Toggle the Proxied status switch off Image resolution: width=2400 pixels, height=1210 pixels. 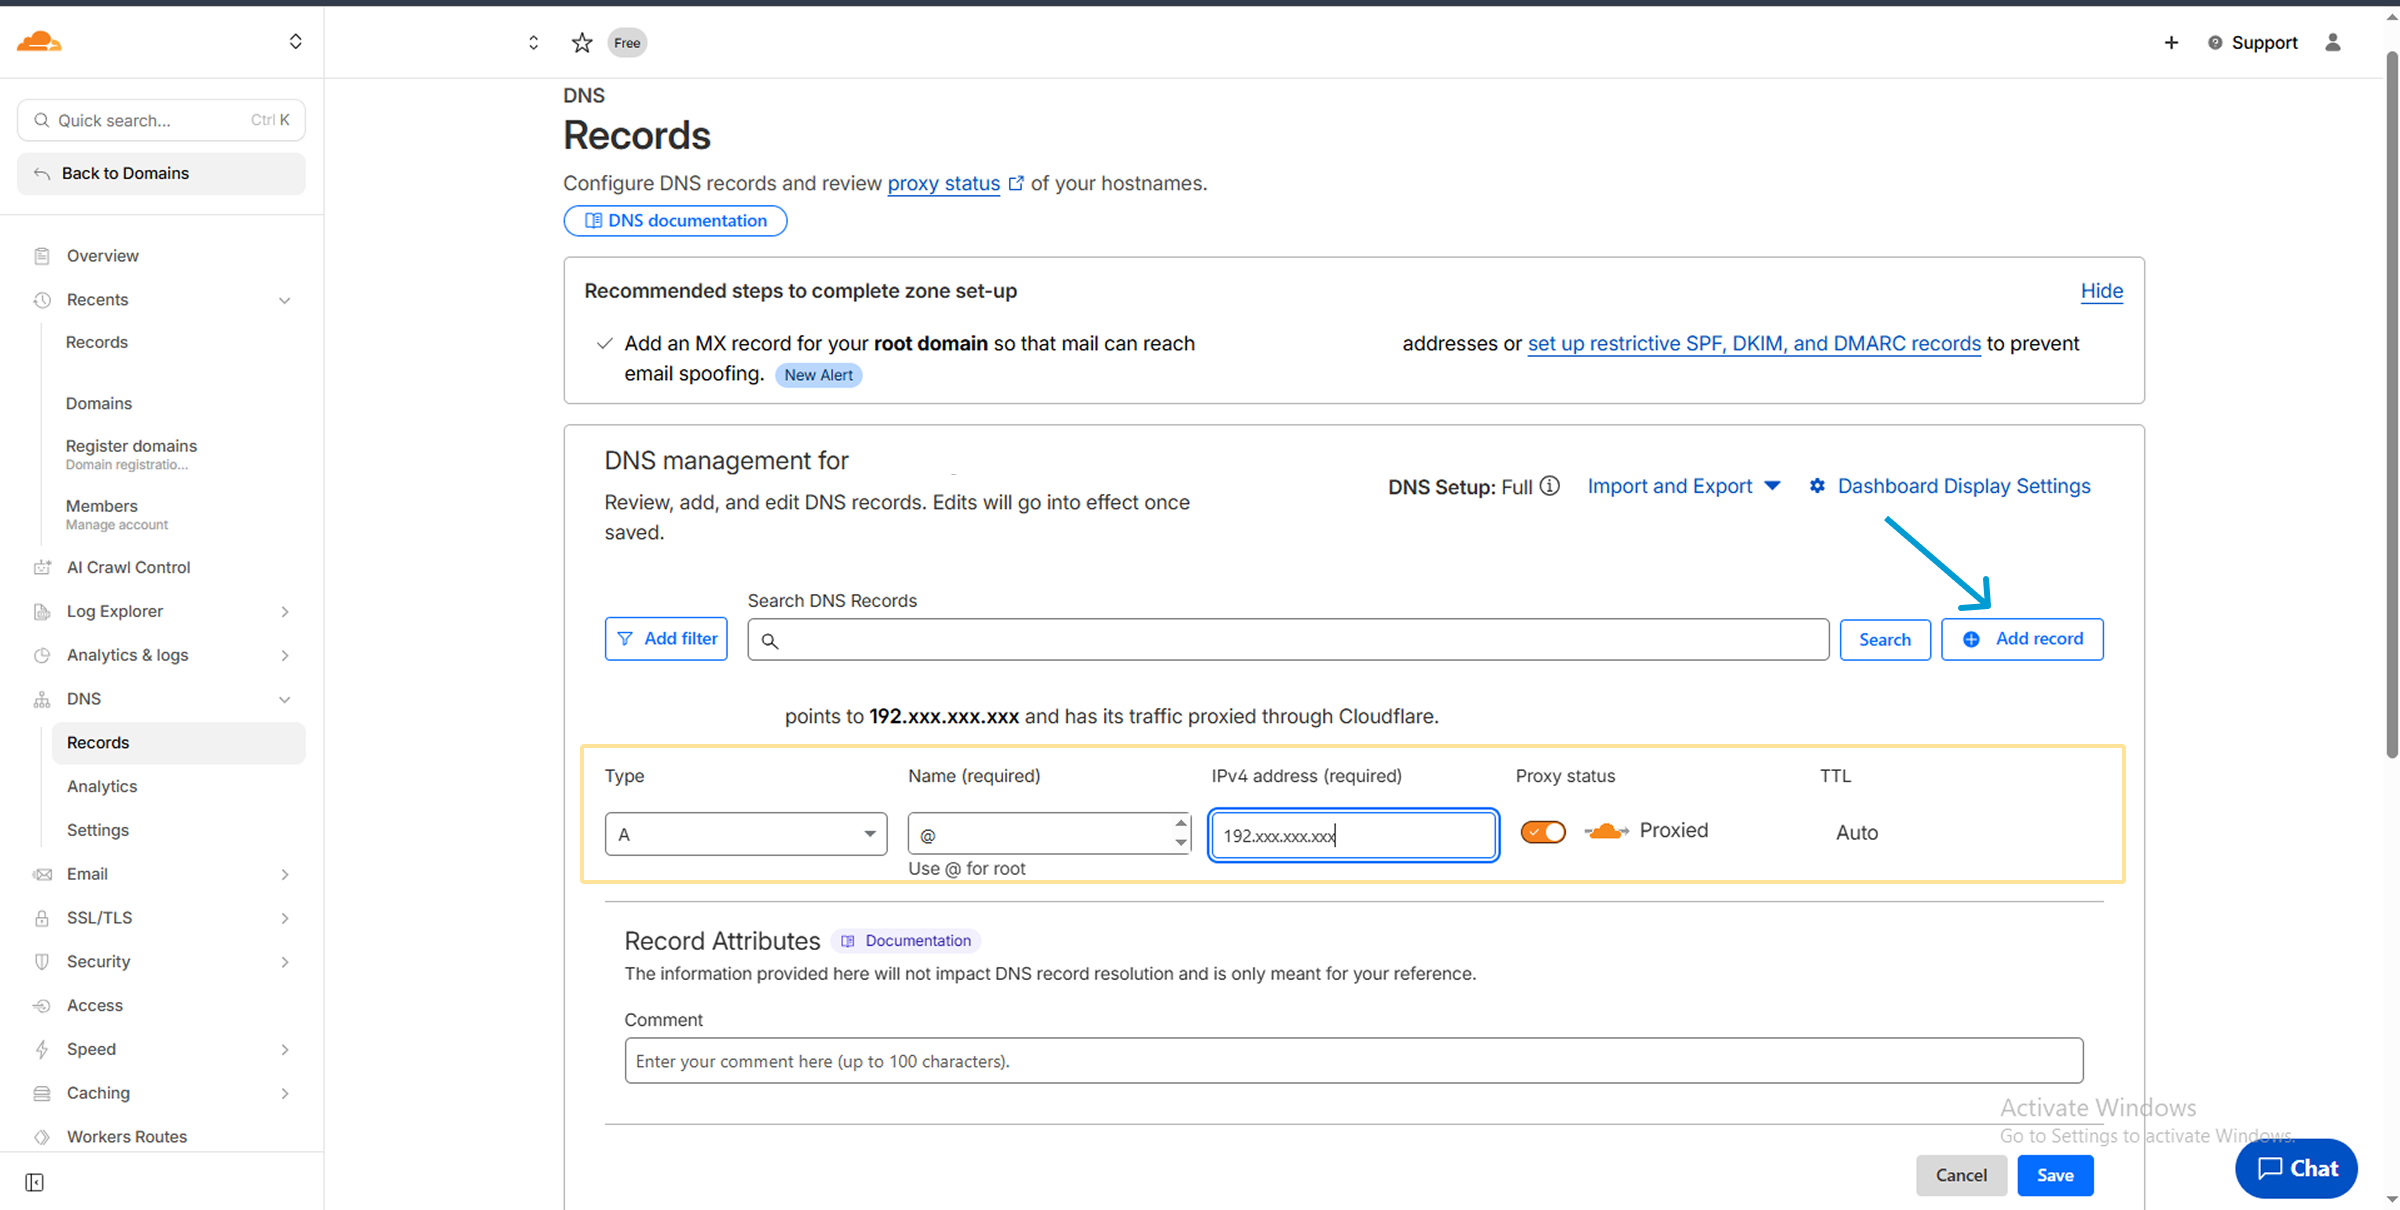point(1543,832)
